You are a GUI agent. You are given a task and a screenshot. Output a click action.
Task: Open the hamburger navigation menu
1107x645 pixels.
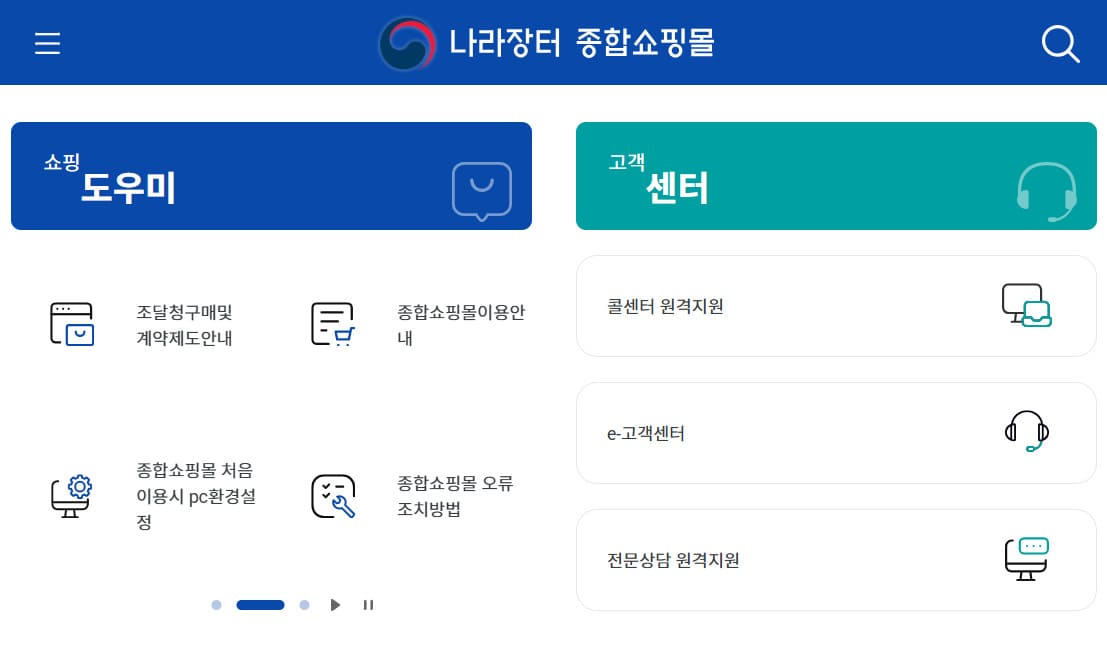(x=47, y=42)
